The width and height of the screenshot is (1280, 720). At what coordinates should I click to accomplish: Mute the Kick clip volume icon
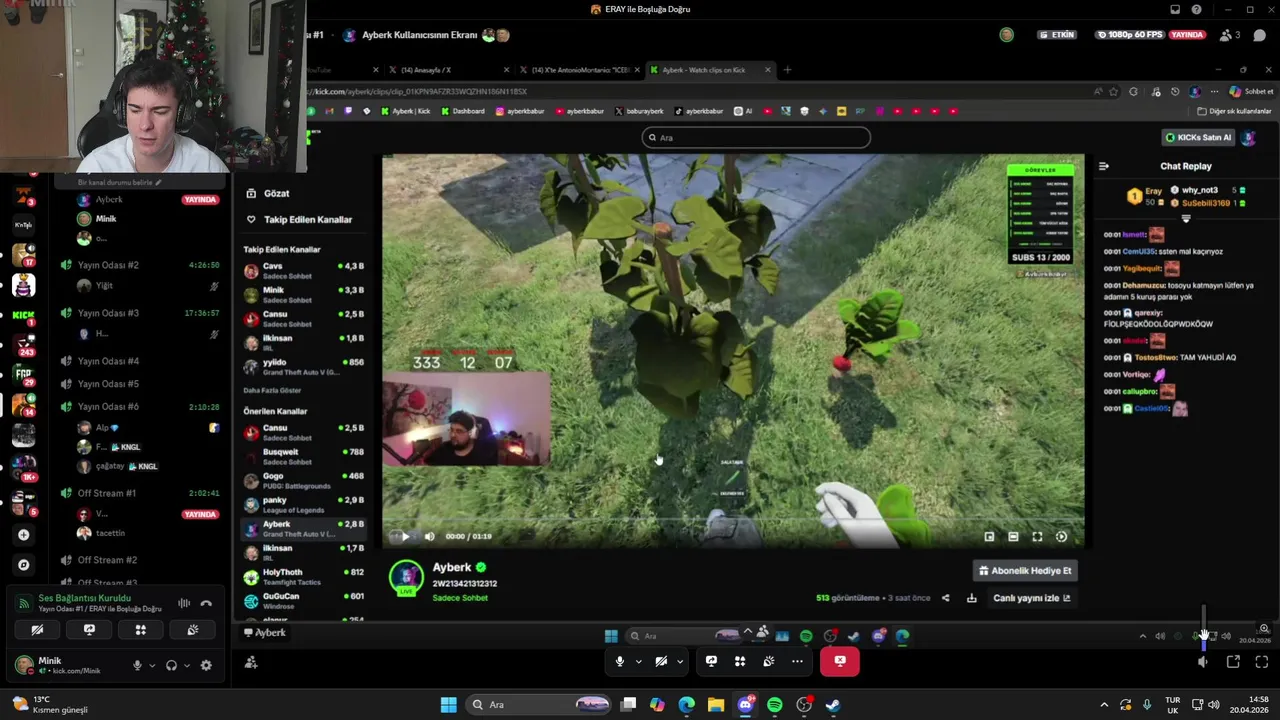430,536
